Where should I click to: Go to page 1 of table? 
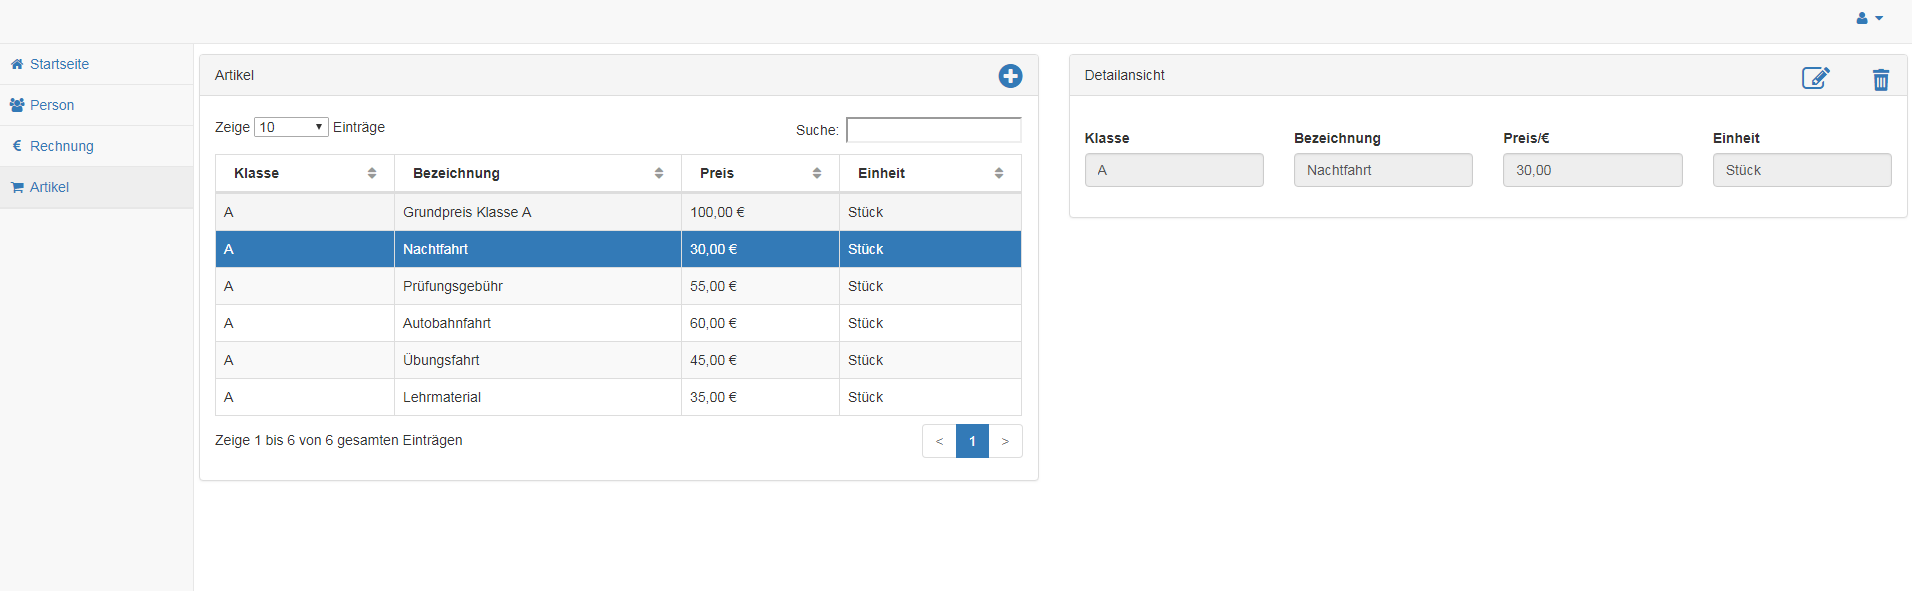pos(972,441)
